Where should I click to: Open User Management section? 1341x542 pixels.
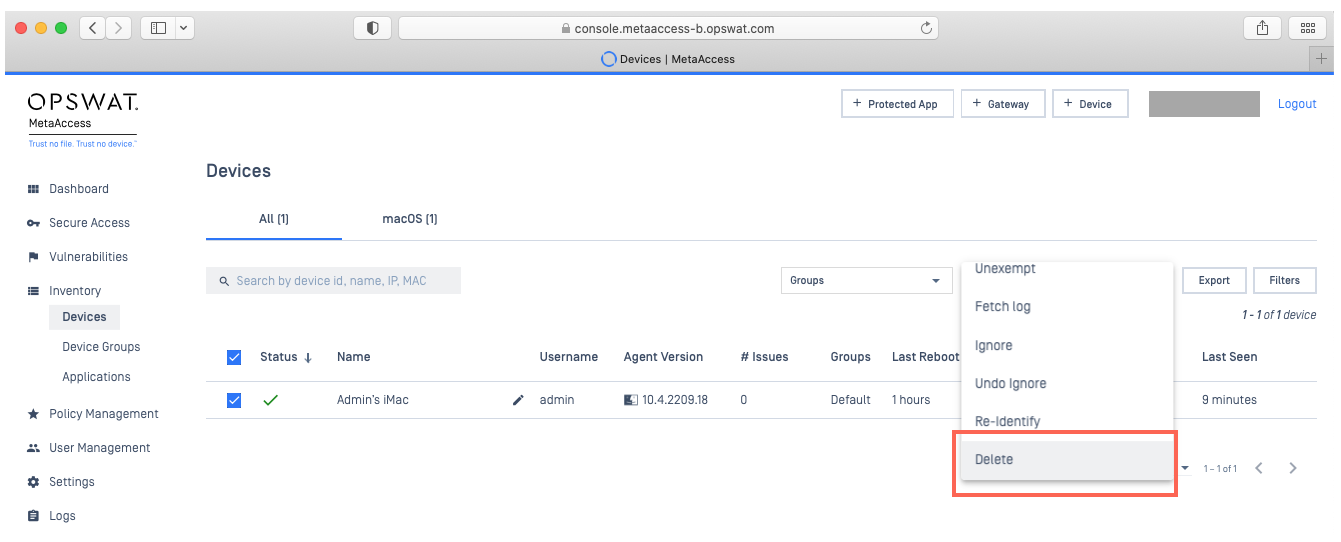pos(100,448)
